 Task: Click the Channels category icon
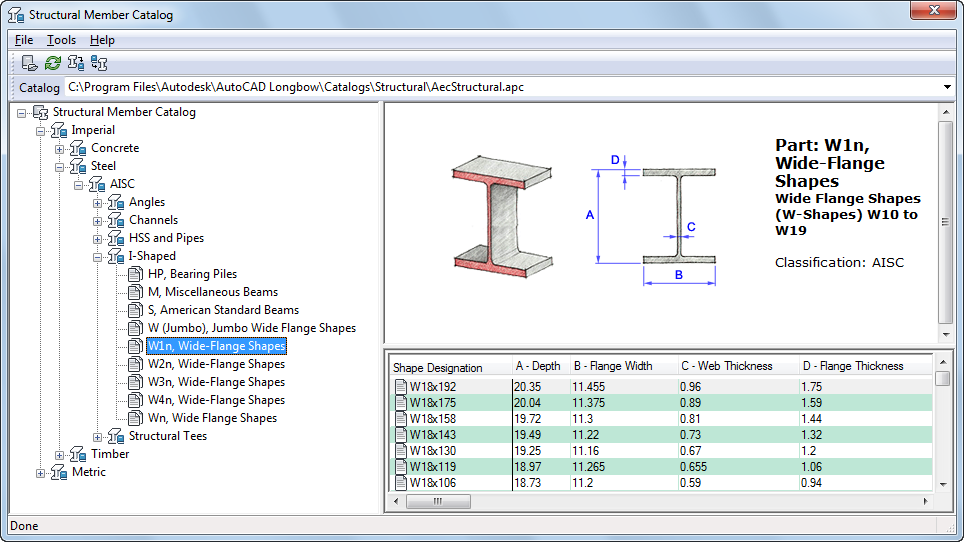click(x=116, y=220)
